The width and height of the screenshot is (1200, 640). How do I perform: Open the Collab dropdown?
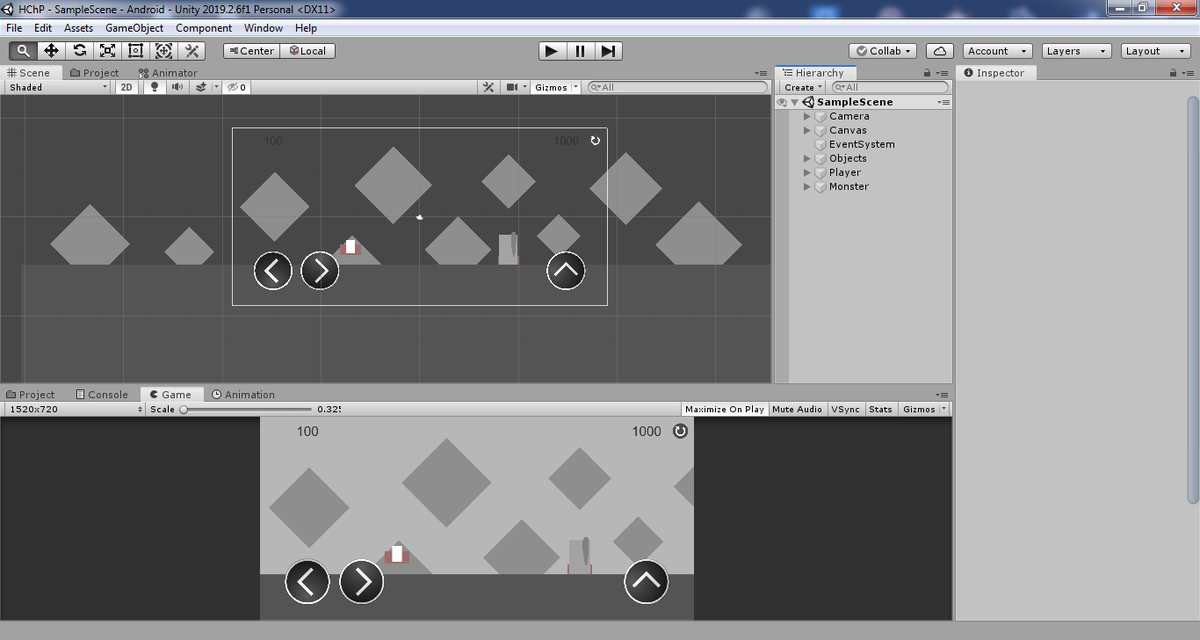click(882, 51)
